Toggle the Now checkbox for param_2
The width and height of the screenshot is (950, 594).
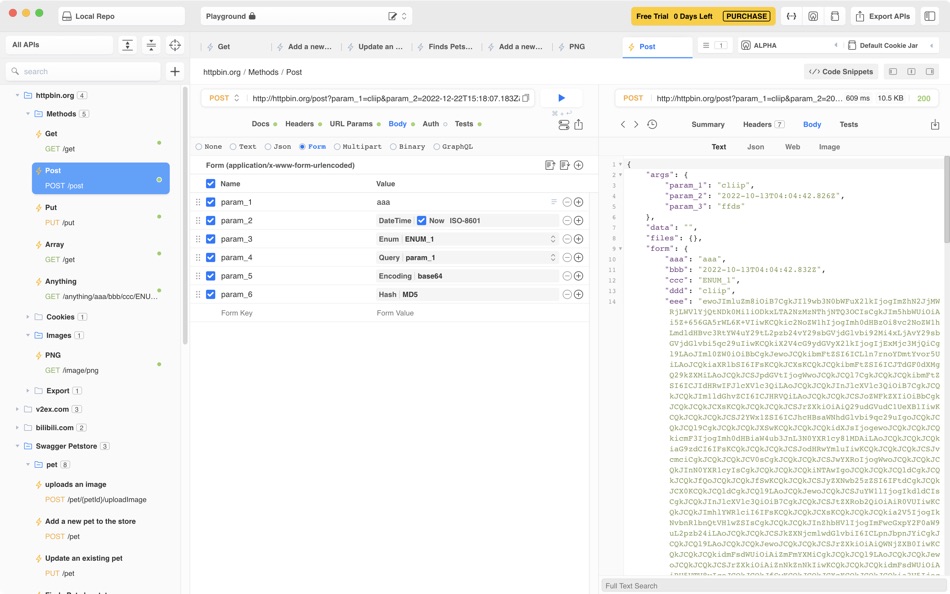tap(423, 219)
